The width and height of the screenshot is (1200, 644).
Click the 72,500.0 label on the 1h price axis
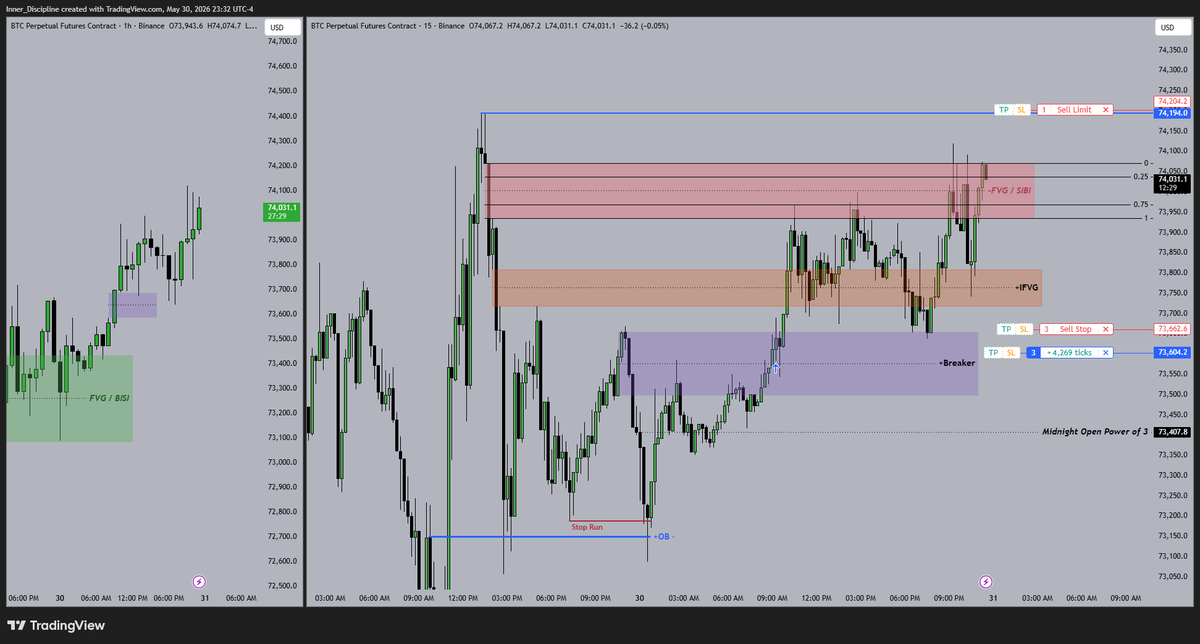[x=282, y=586]
